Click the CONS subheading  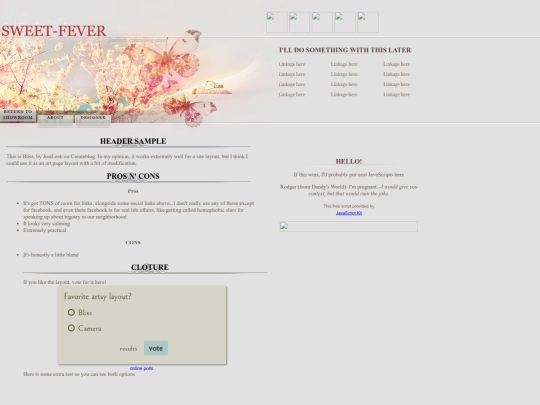[x=133, y=242]
